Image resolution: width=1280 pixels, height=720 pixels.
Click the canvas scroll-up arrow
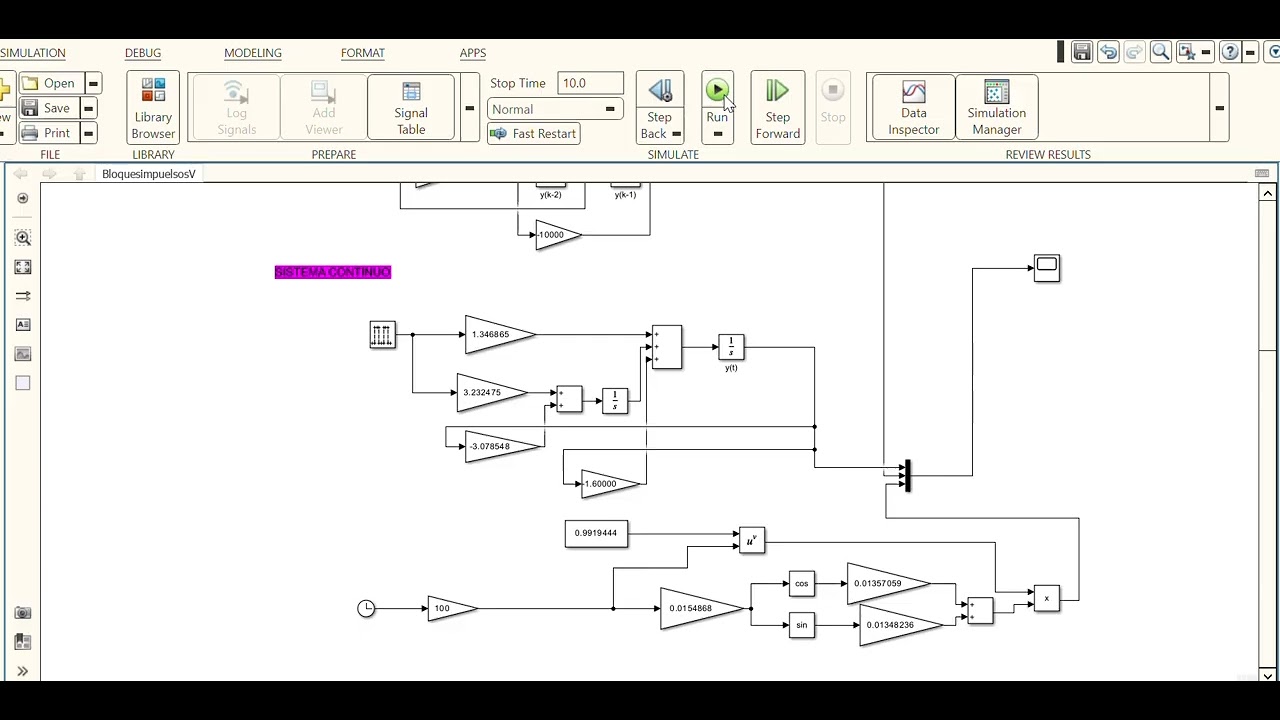[x=1267, y=193]
